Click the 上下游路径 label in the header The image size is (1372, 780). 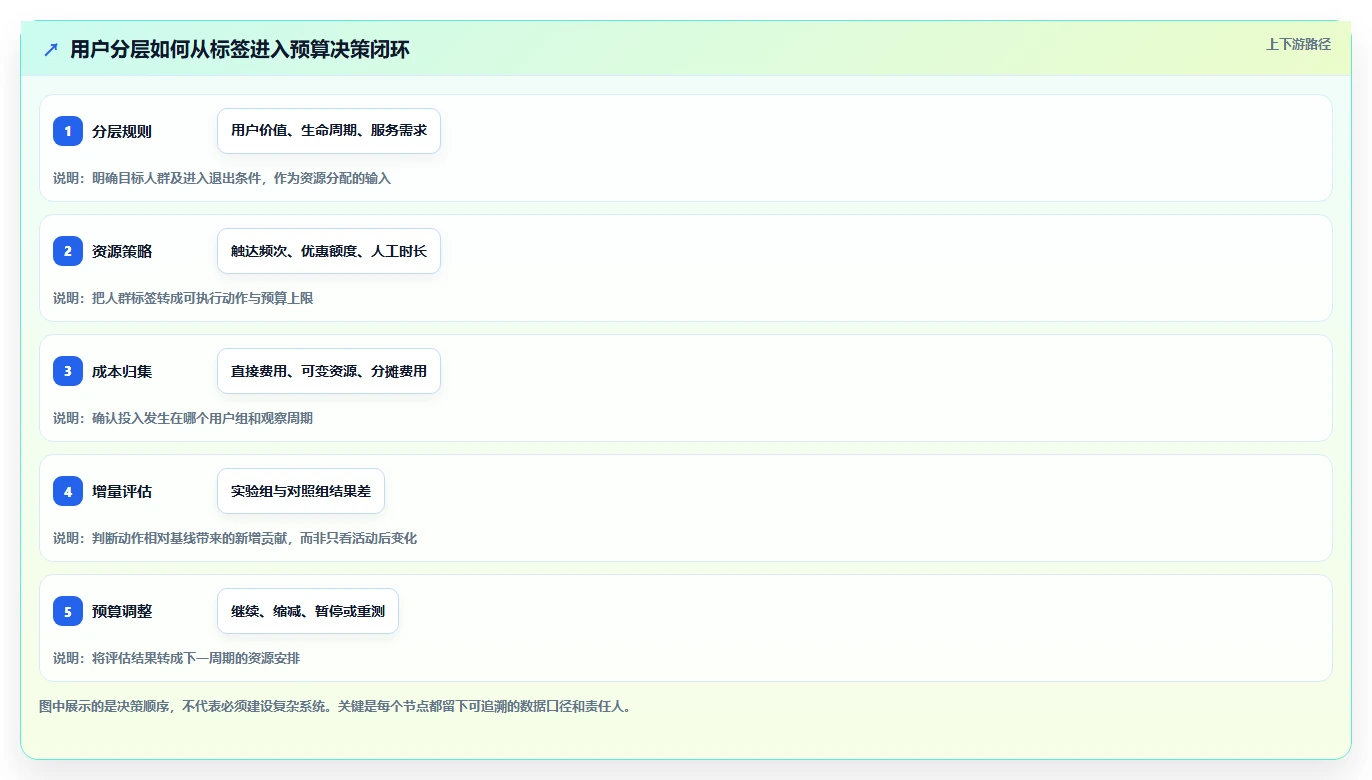[x=1298, y=44]
